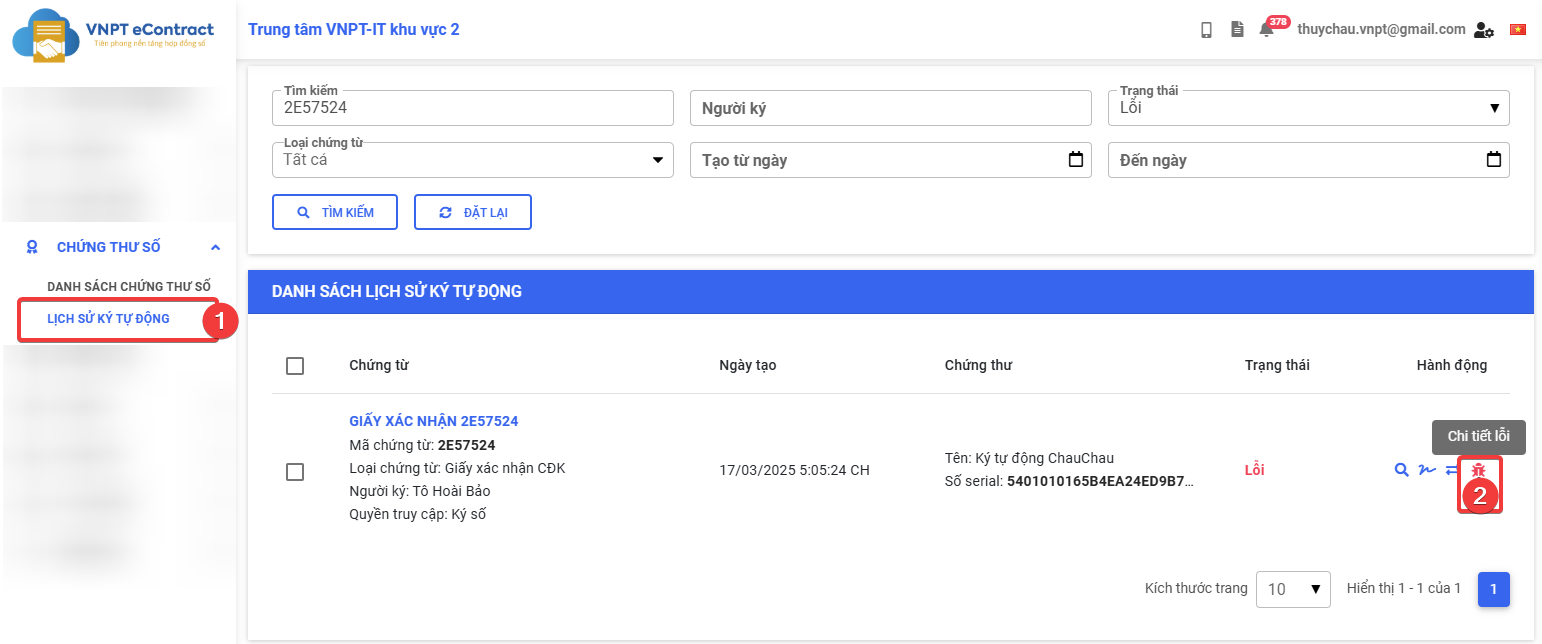Click the TÌM KIẾM button

pyautogui.click(x=335, y=212)
